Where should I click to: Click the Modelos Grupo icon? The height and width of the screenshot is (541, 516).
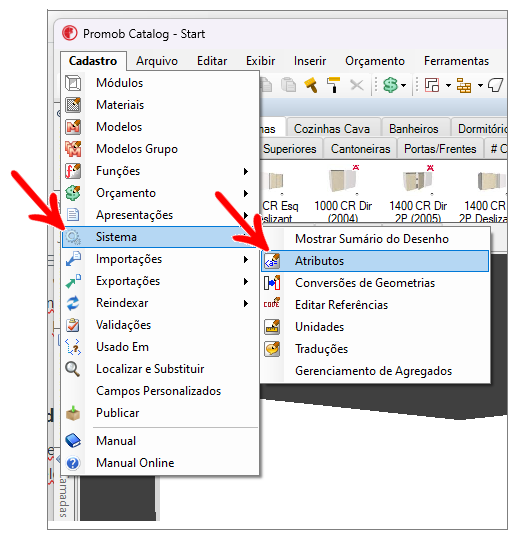pos(73,149)
